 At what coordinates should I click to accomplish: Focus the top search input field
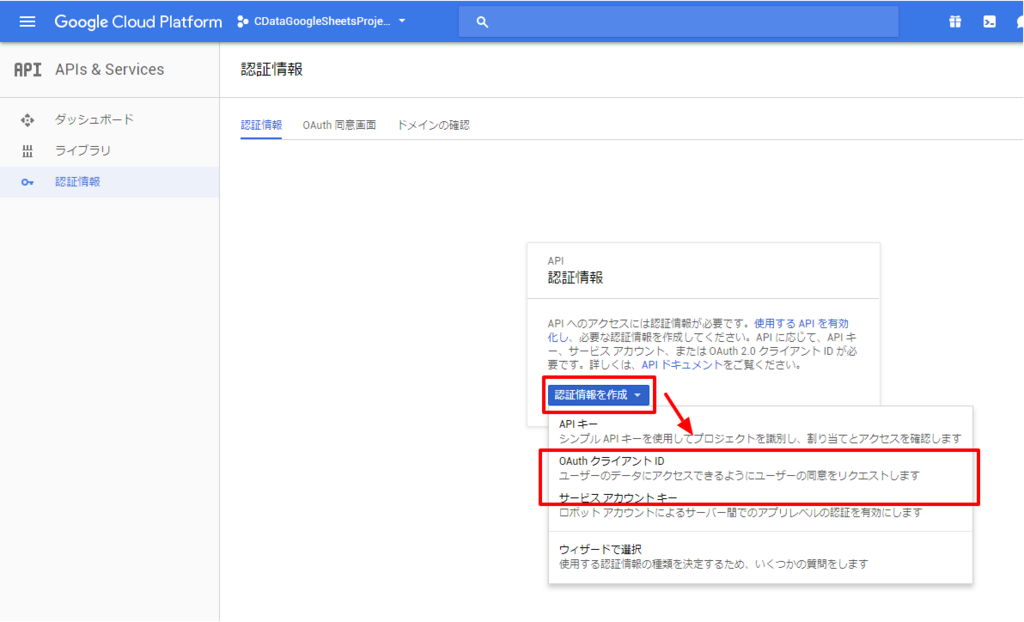pos(679,22)
